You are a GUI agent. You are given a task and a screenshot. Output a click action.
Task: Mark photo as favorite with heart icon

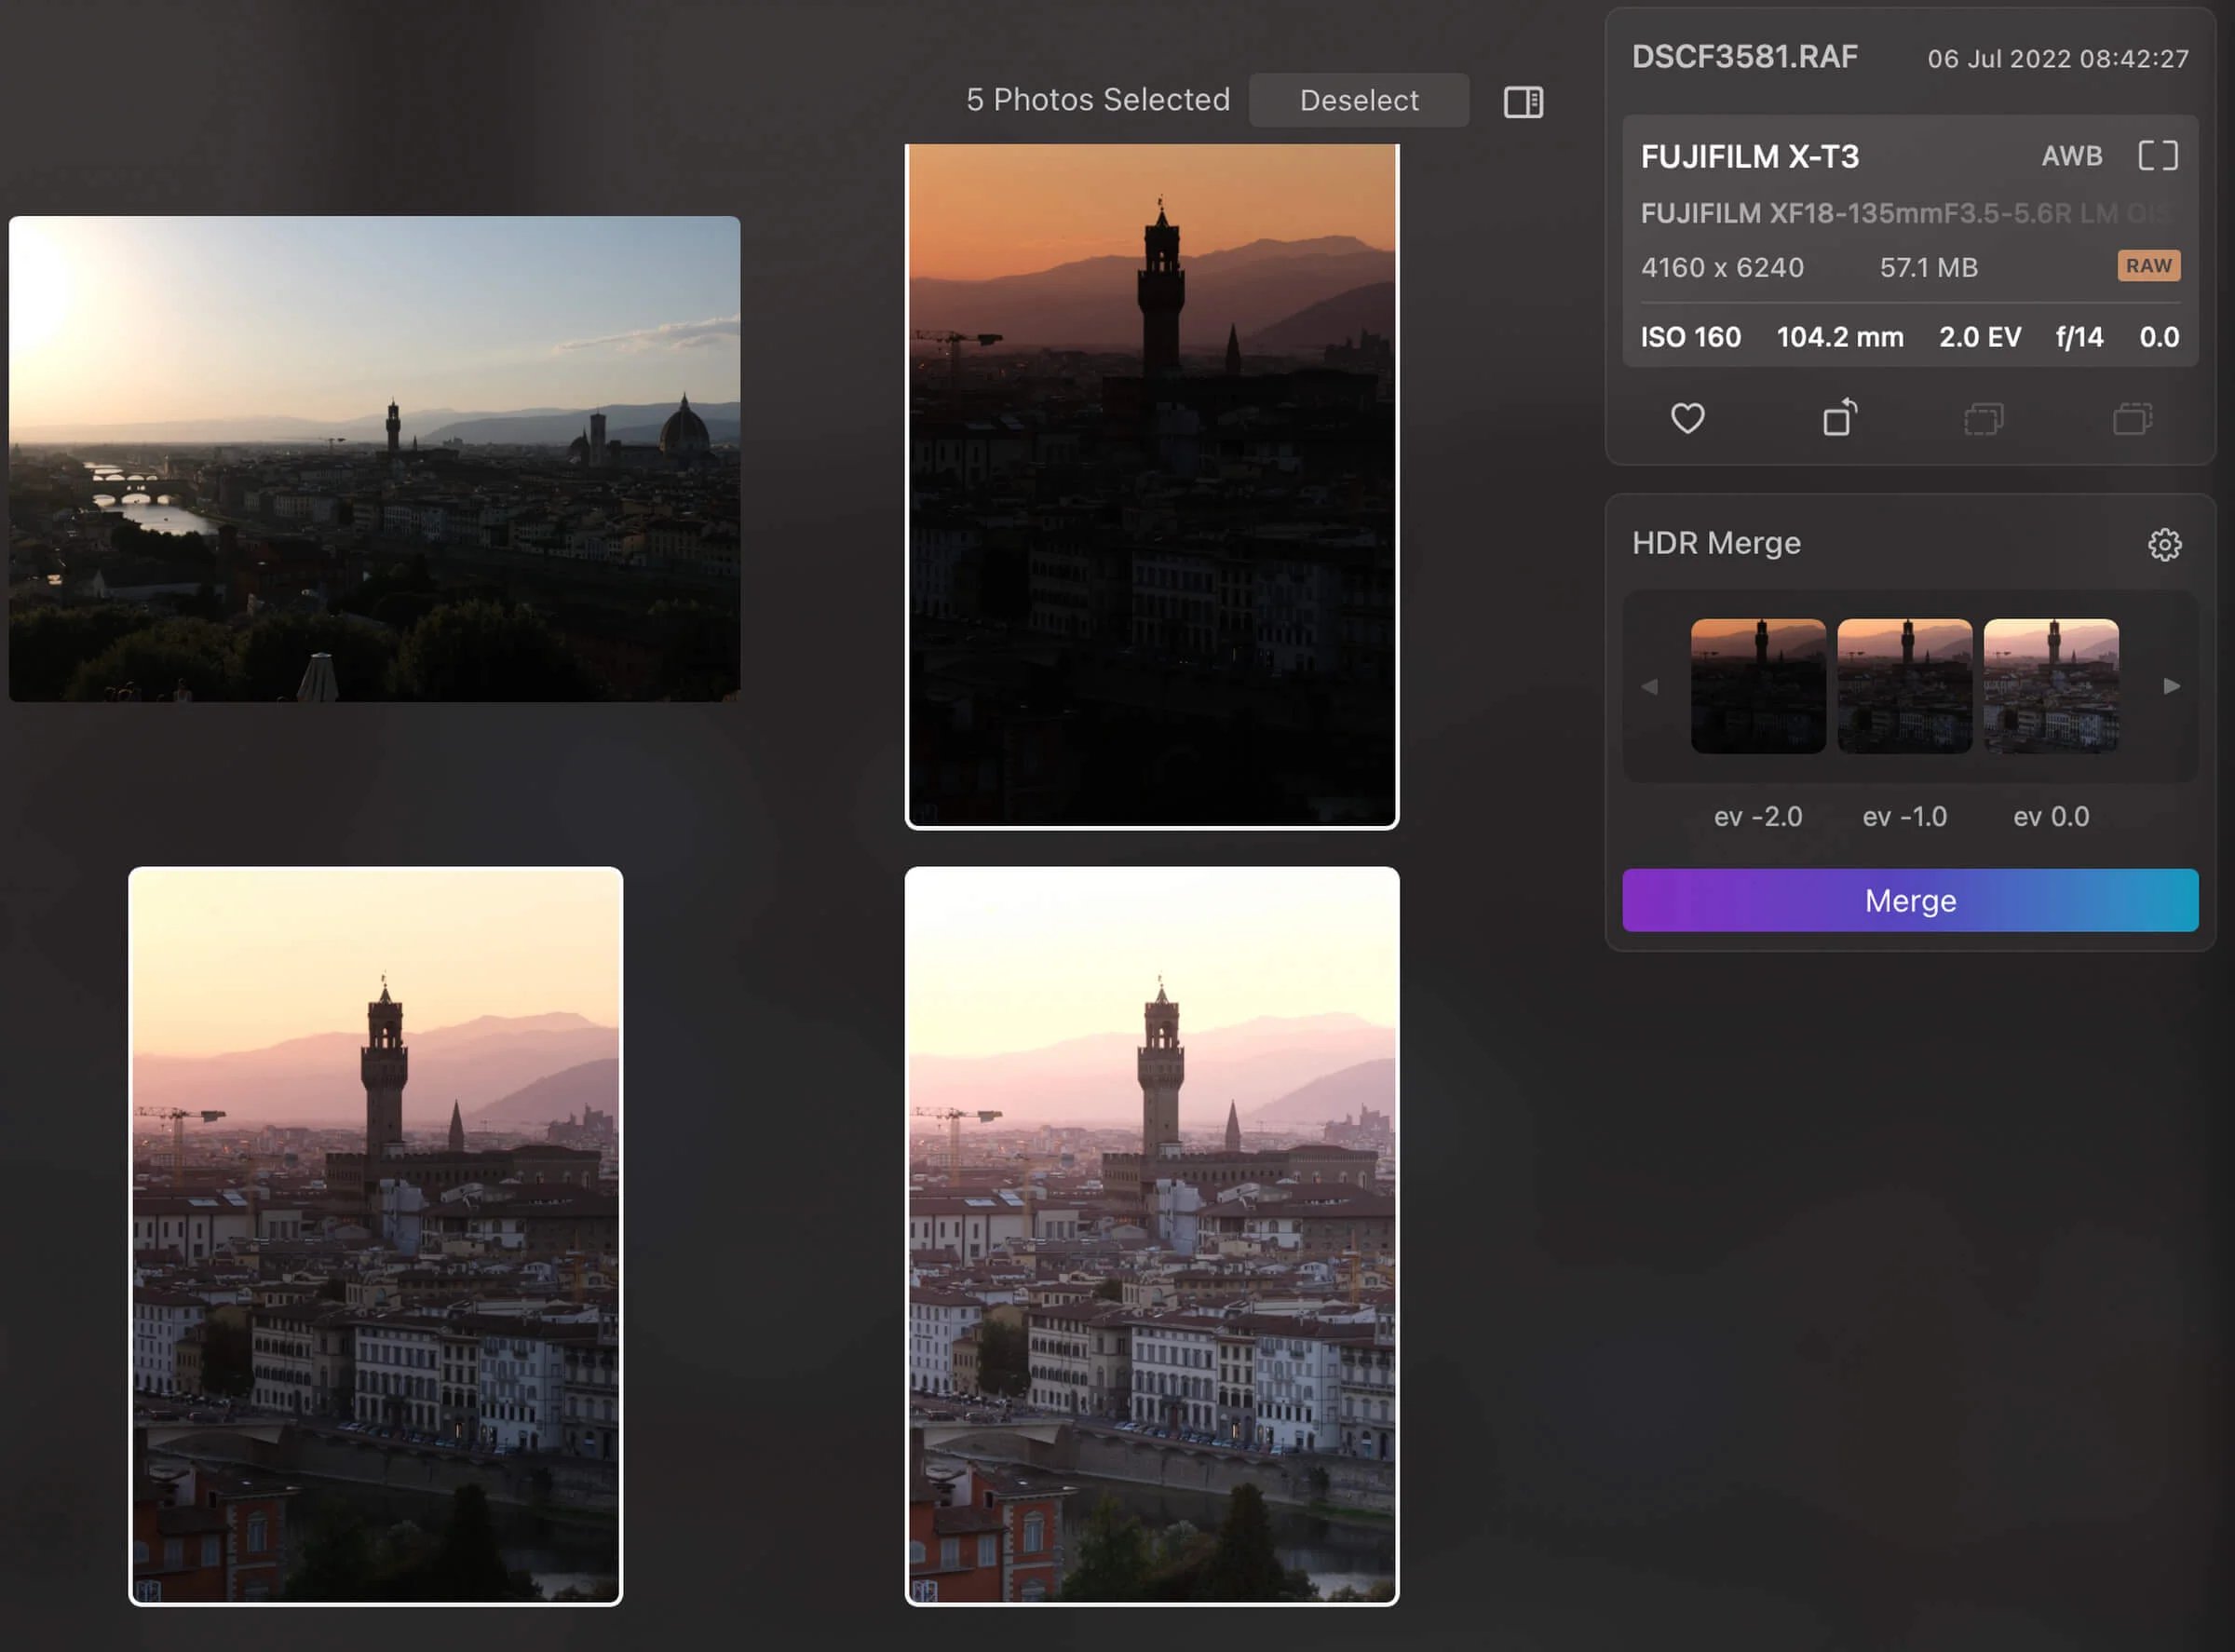pyautogui.click(x=1687, y=418)
